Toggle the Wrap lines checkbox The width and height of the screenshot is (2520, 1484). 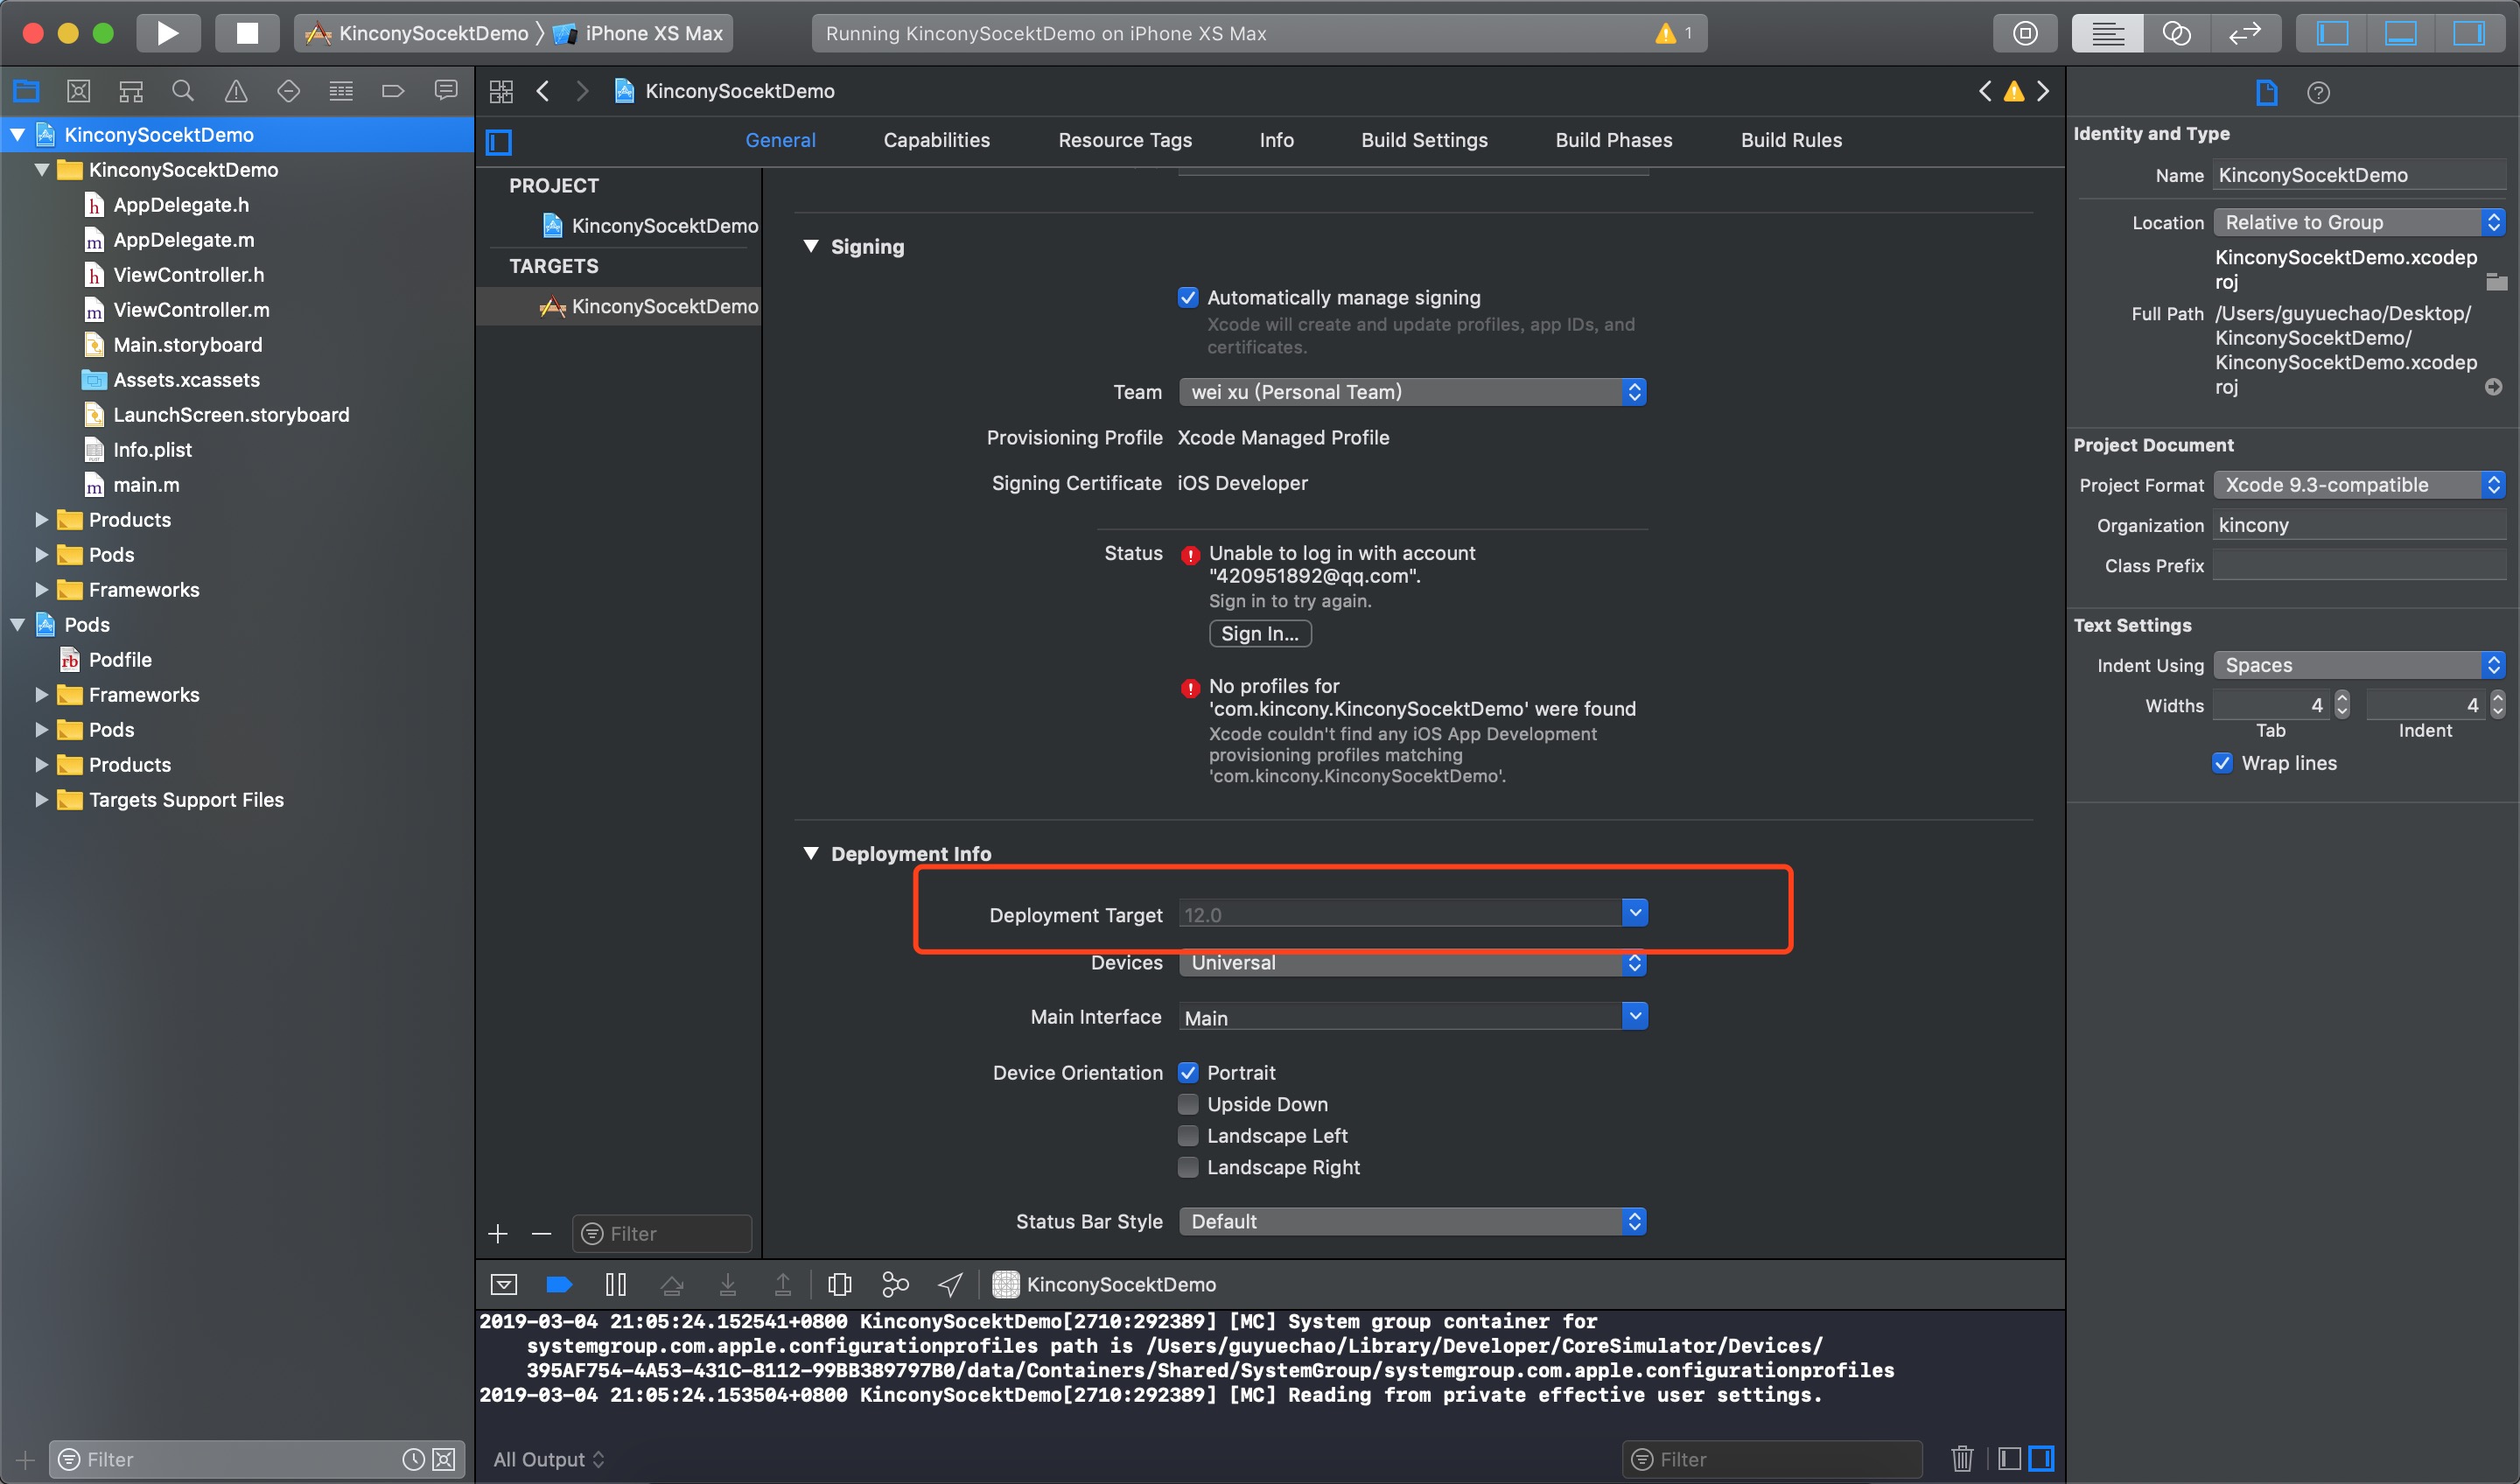click(x=2222, y=763)
